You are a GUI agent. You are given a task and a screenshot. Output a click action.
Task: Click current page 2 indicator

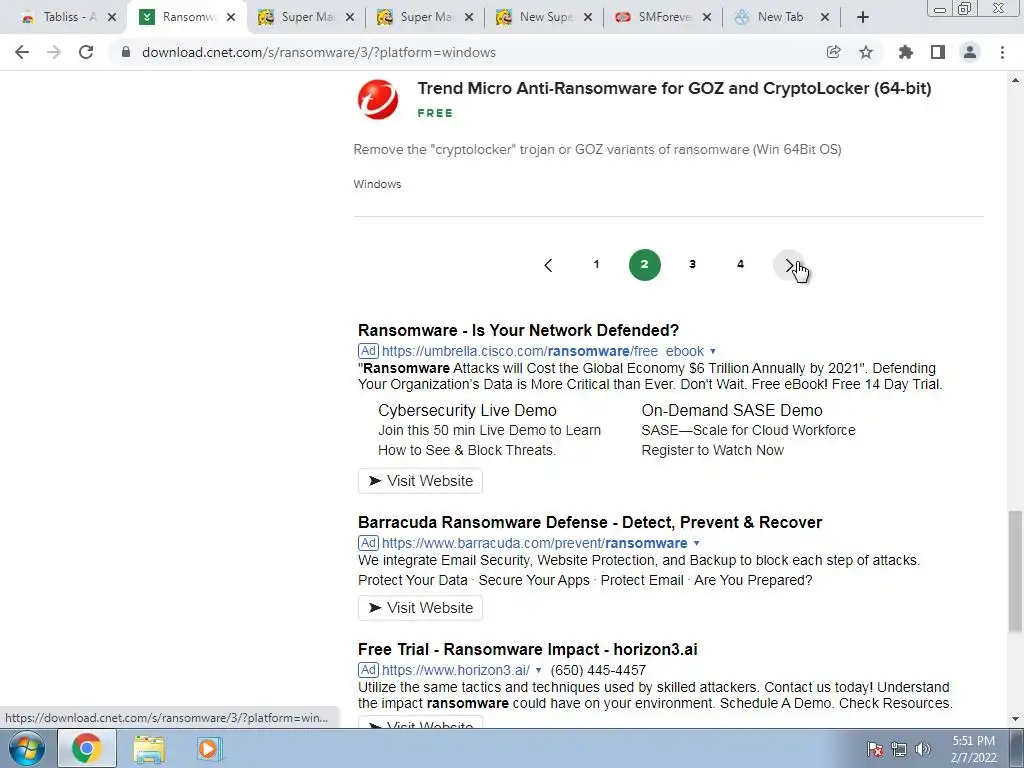pyautogui.click(x=645, y=264)
